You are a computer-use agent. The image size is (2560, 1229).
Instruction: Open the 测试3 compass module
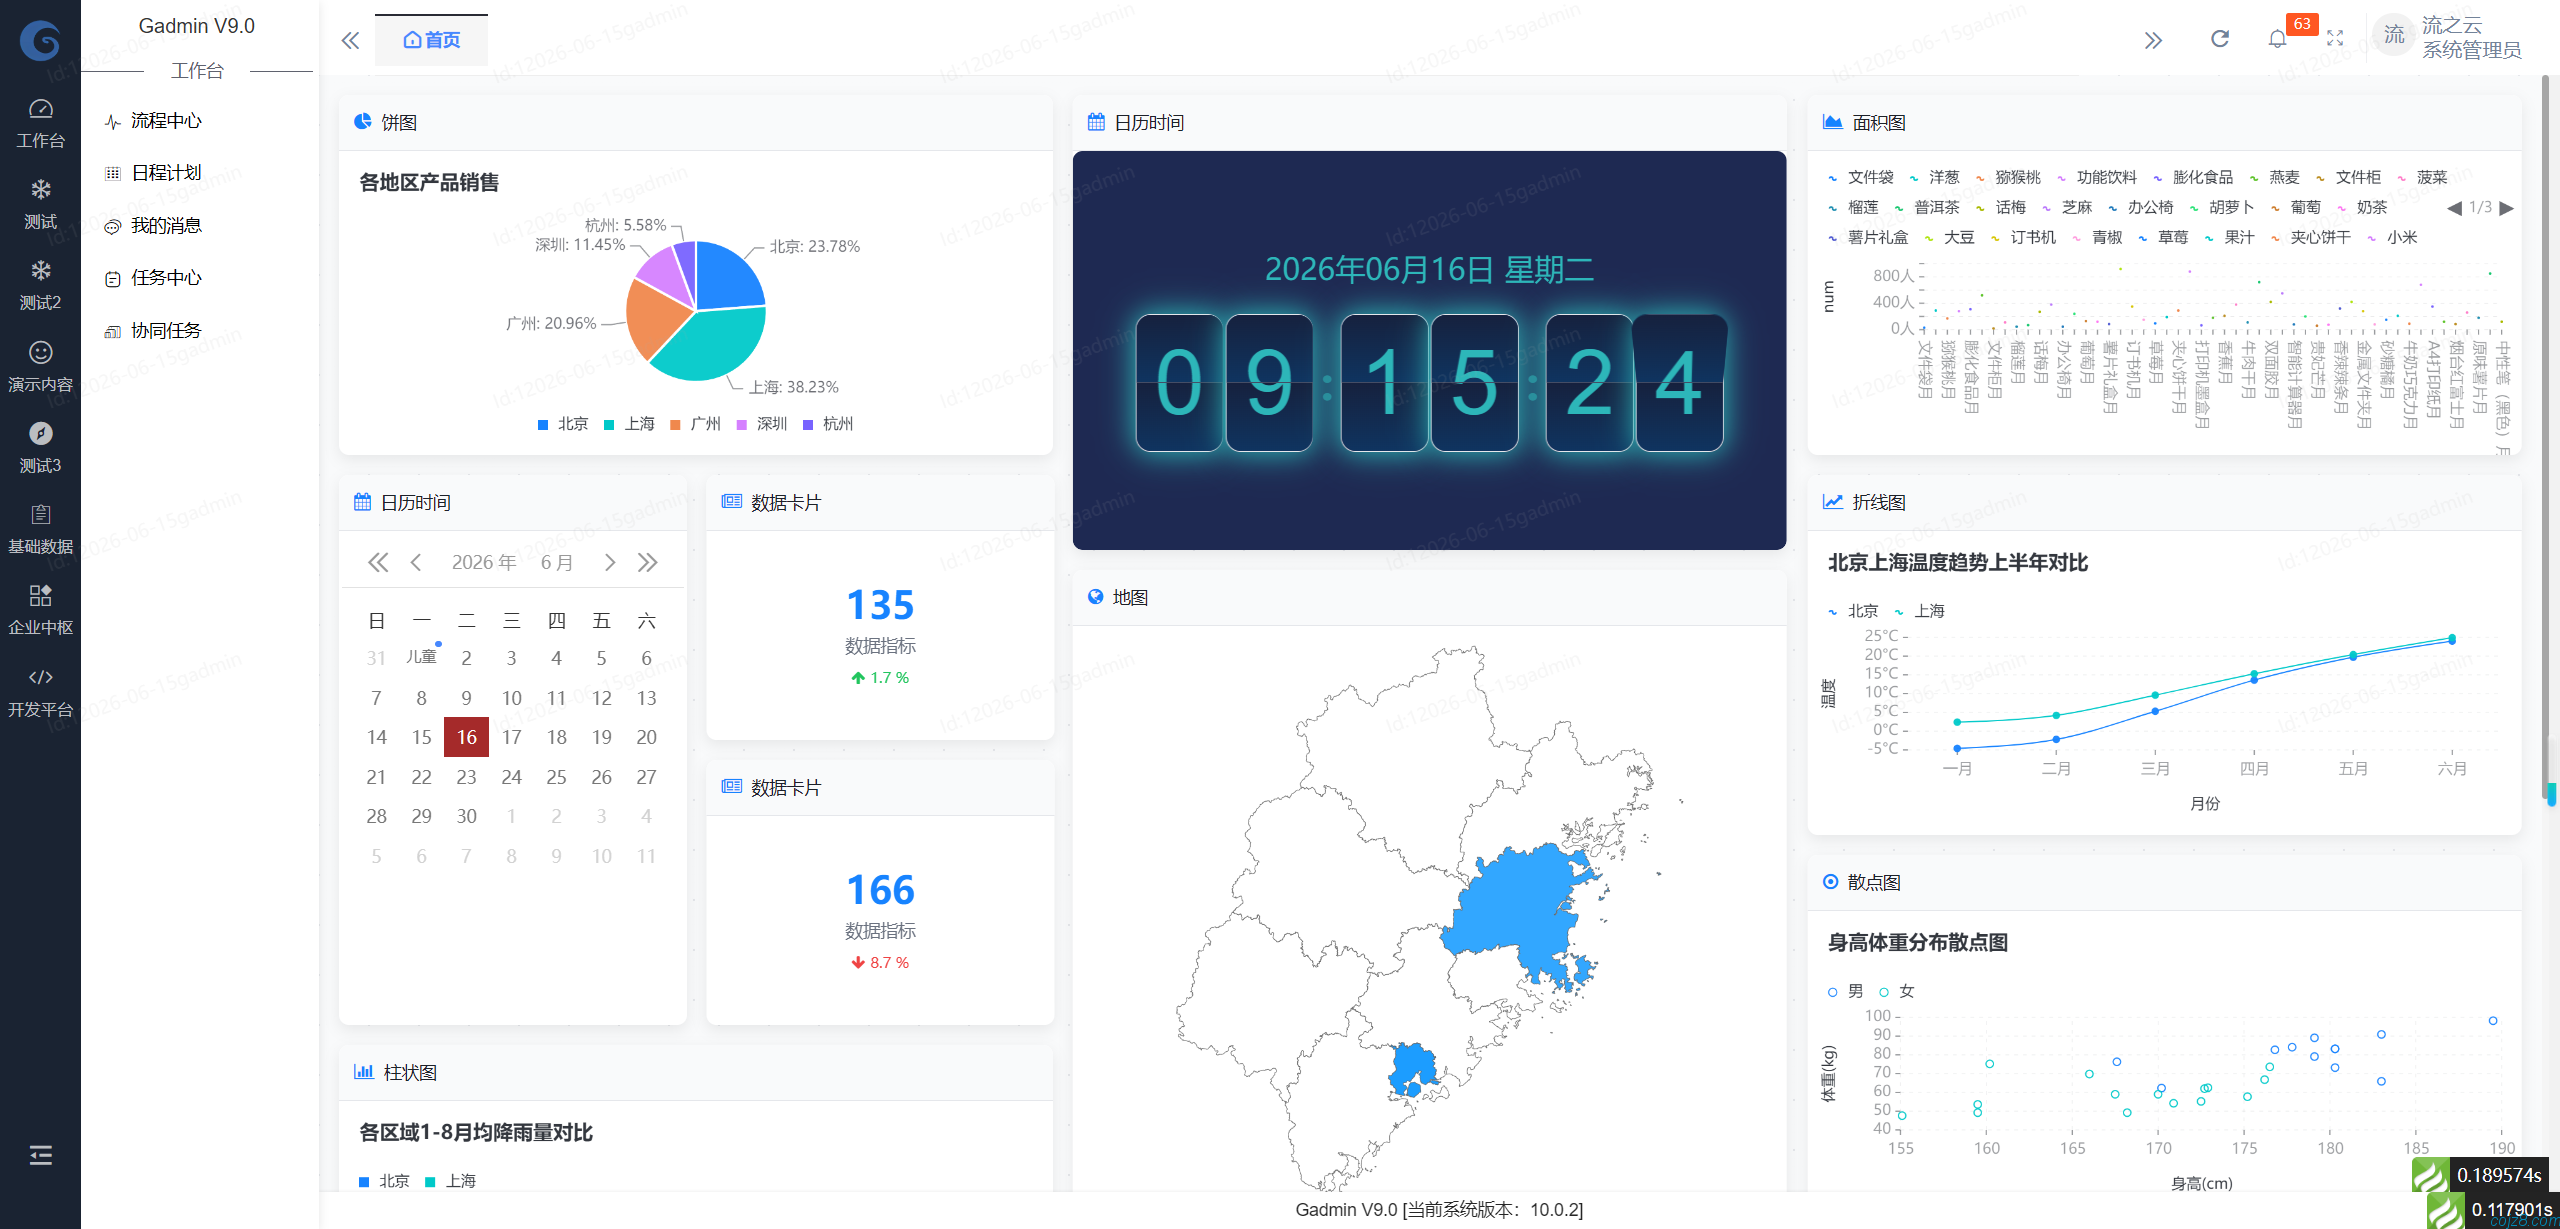(x=40, y=448)
